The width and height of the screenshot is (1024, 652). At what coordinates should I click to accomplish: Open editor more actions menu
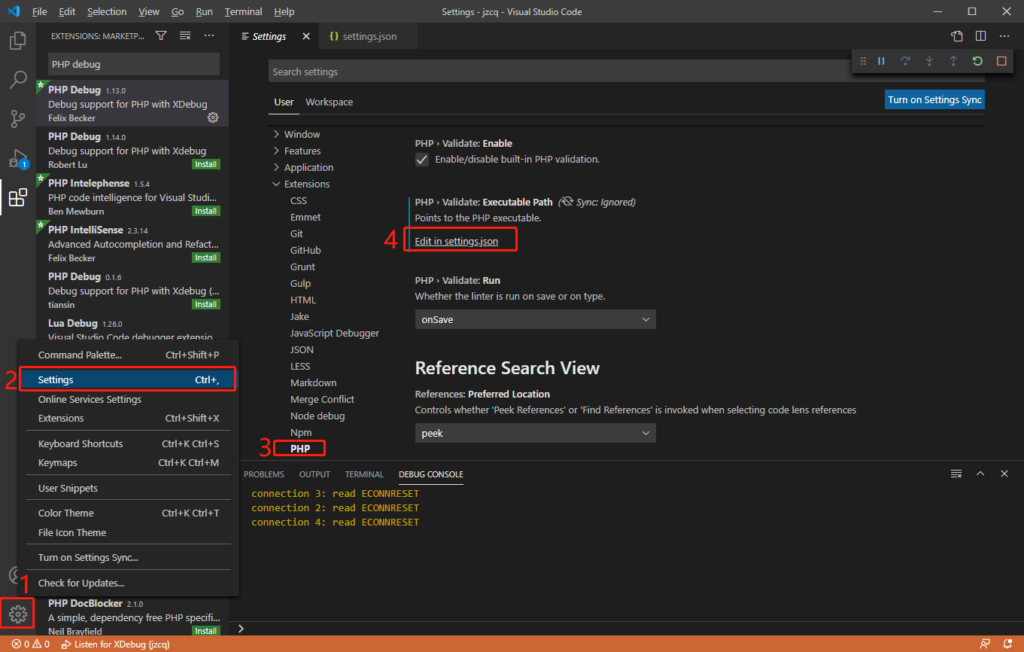(1004, 36)
